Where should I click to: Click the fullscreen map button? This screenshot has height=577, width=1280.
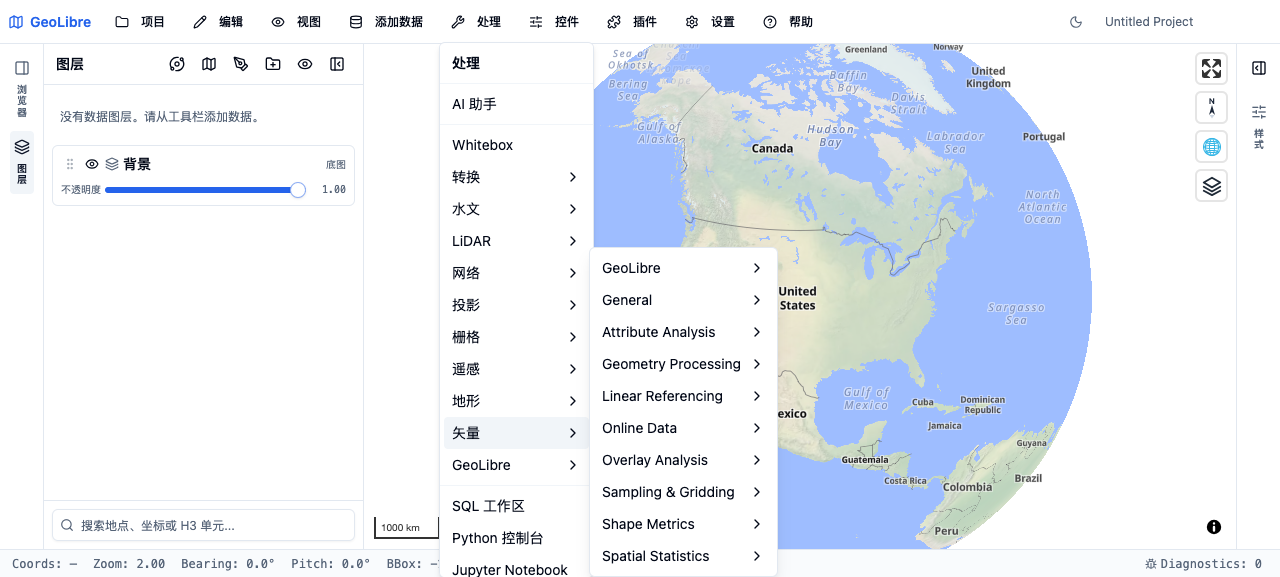[1211, 68]
